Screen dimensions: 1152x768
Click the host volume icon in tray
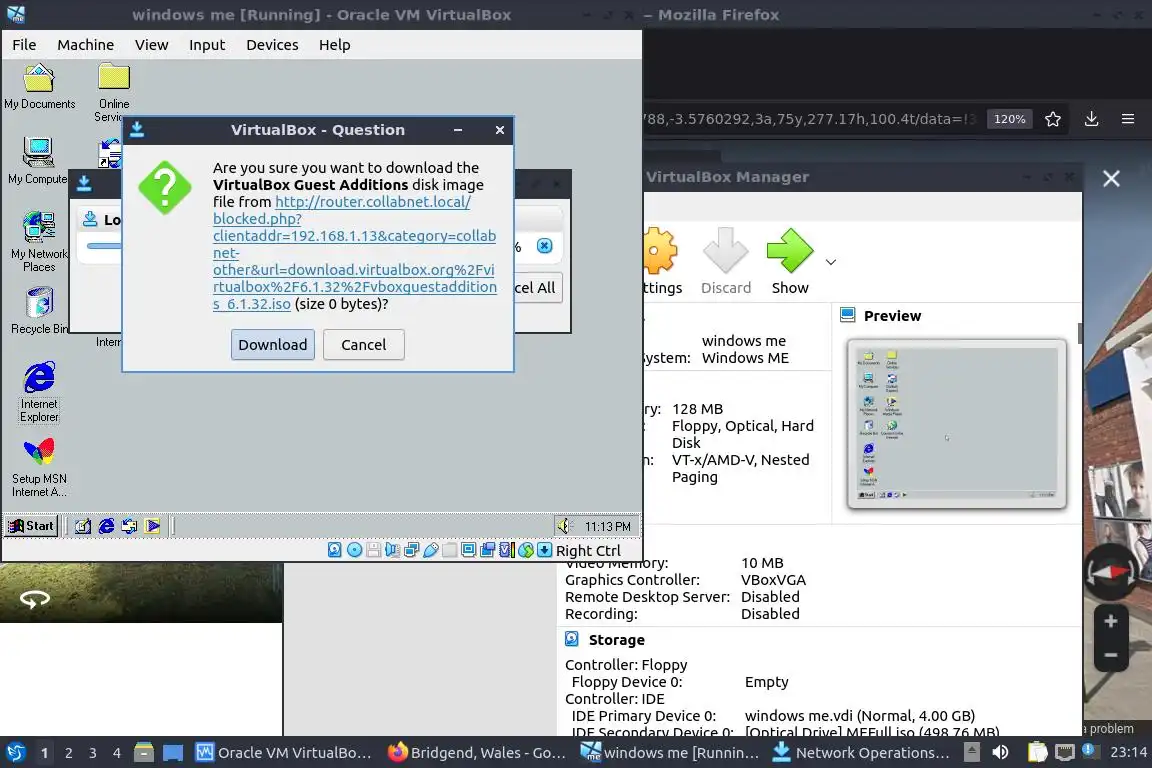click(1001, 753)
